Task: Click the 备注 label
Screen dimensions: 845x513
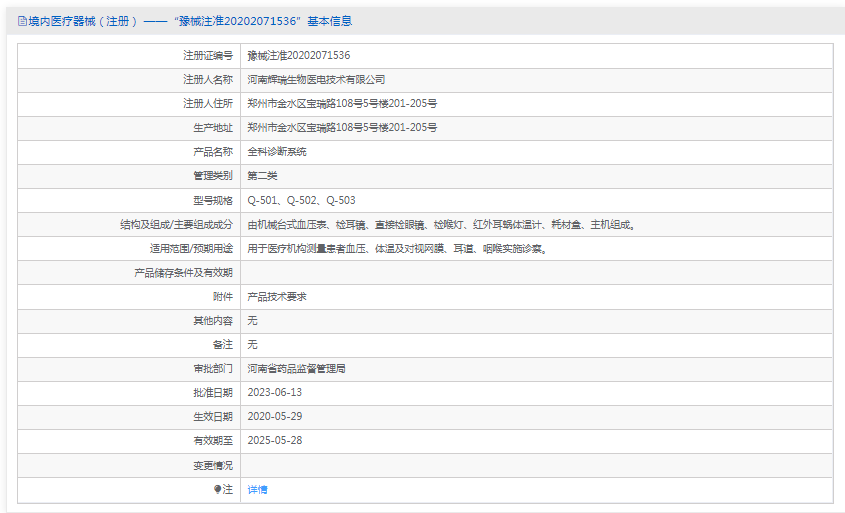Action: coord(223,344)
